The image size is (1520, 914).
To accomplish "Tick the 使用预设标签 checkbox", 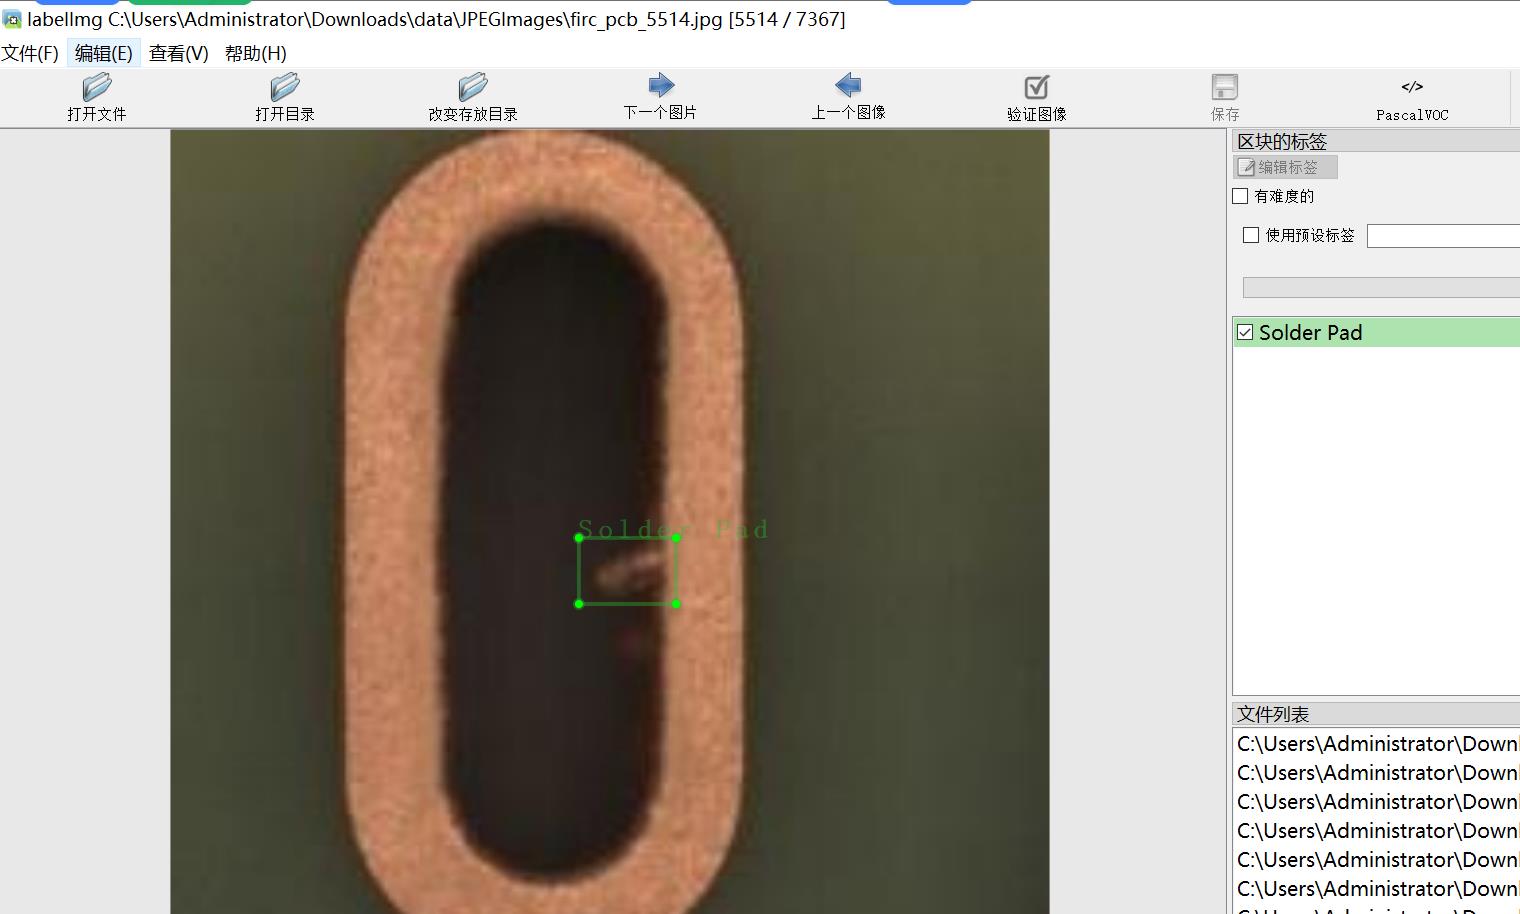I will (x=1251, y=235).
